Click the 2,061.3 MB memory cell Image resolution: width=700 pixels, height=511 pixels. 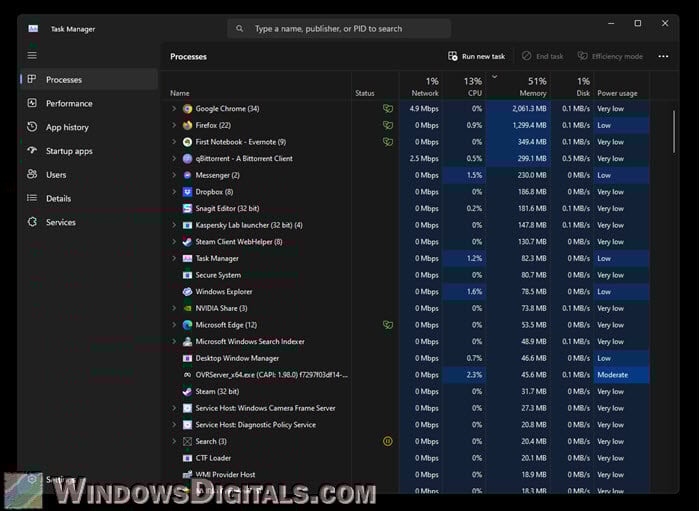coord(519,108)
